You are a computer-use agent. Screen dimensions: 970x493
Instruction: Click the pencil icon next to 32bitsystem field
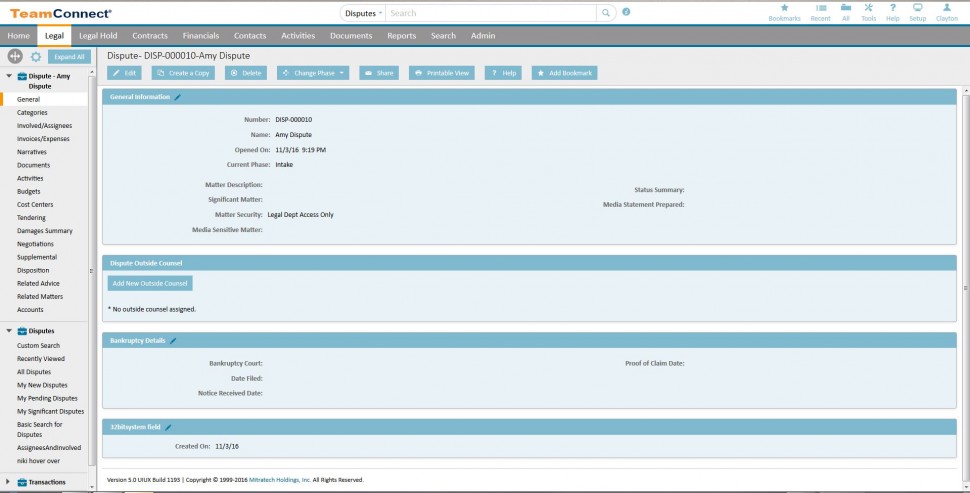coord(168,427)
